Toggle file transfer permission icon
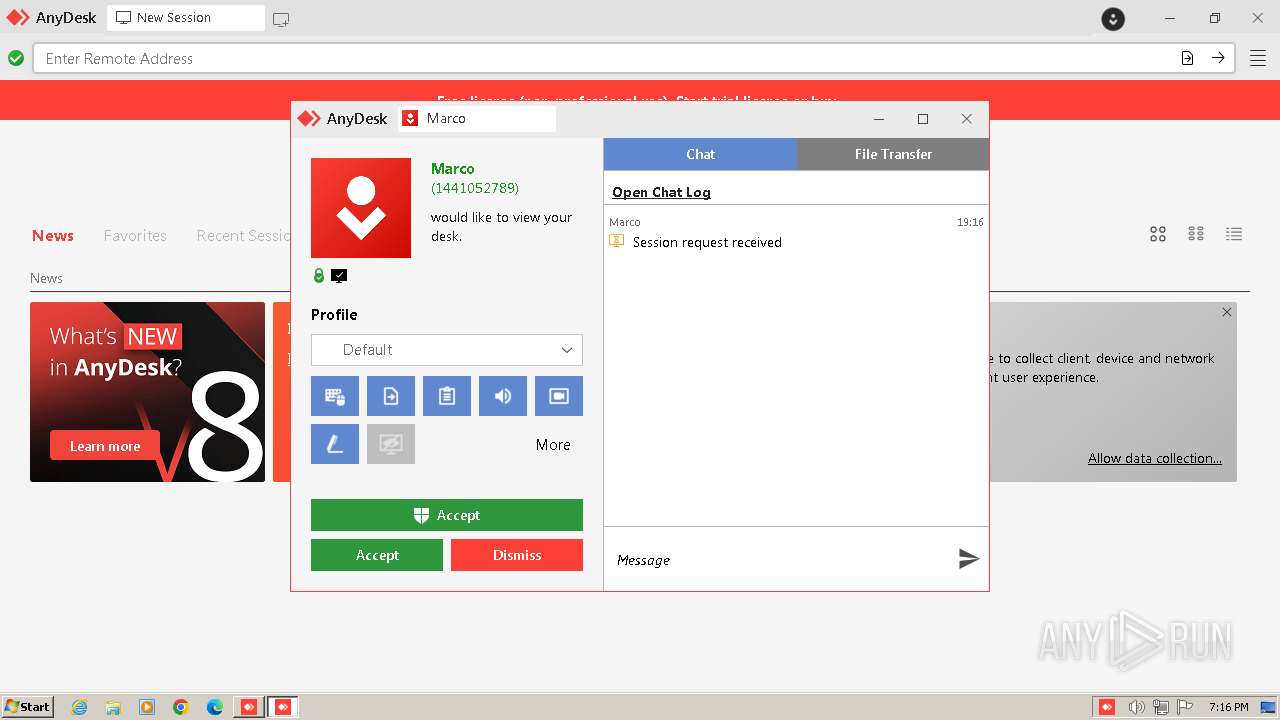Image resolution: width=1280 pixels, height=720 pixels. coord(391,396)
